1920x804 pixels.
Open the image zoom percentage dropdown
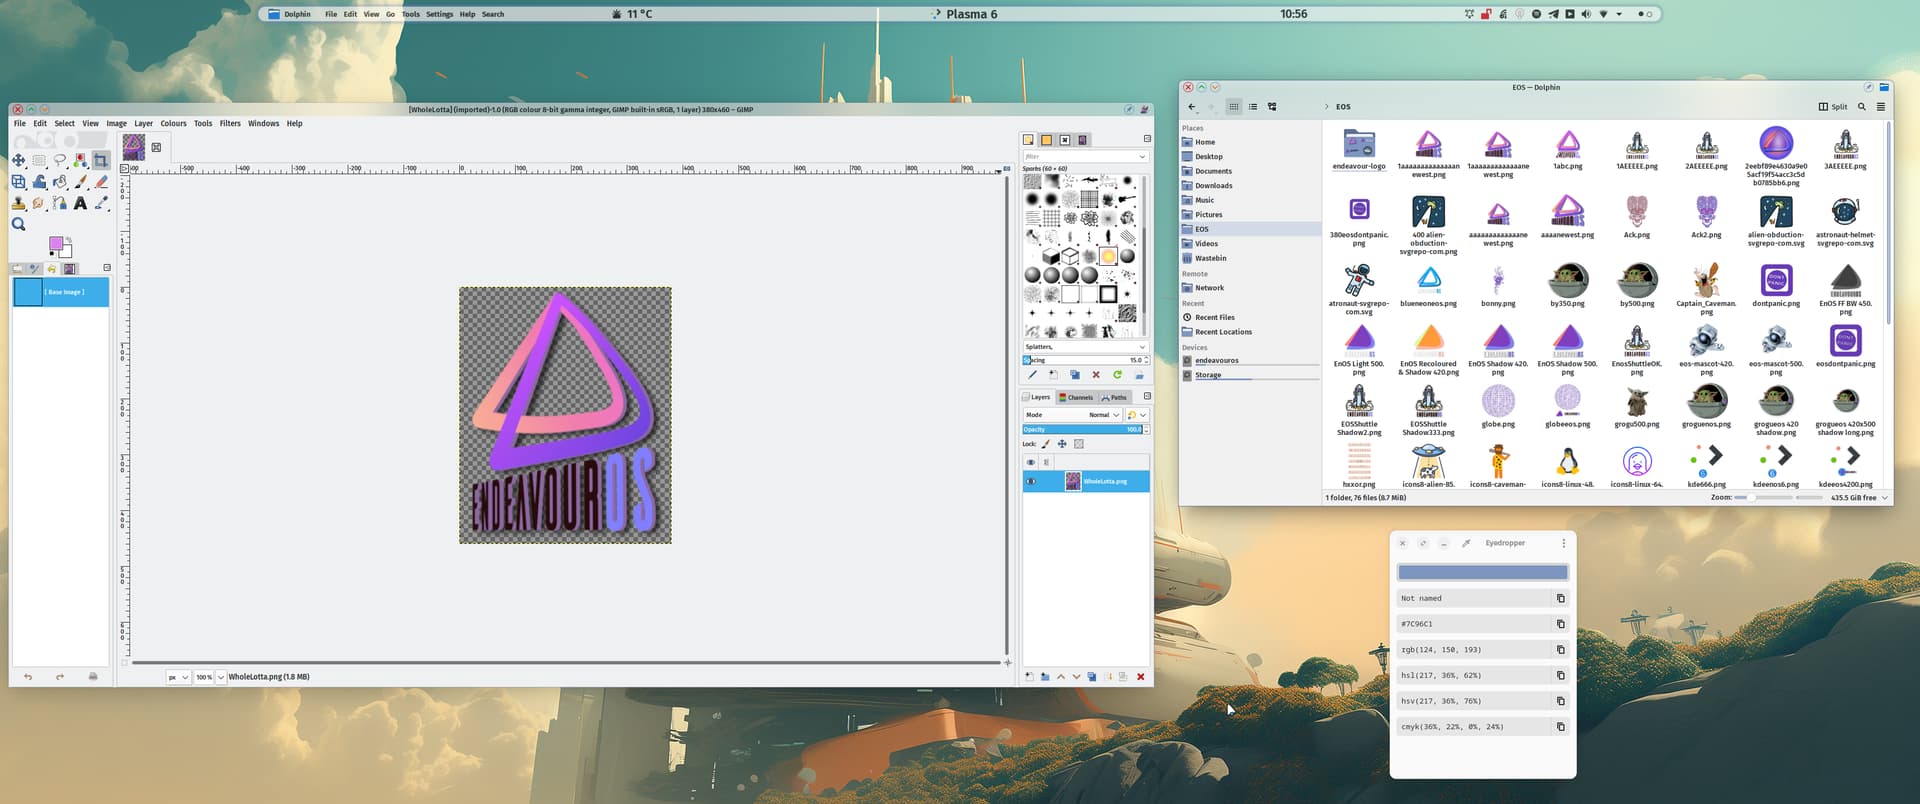point(221,677)
